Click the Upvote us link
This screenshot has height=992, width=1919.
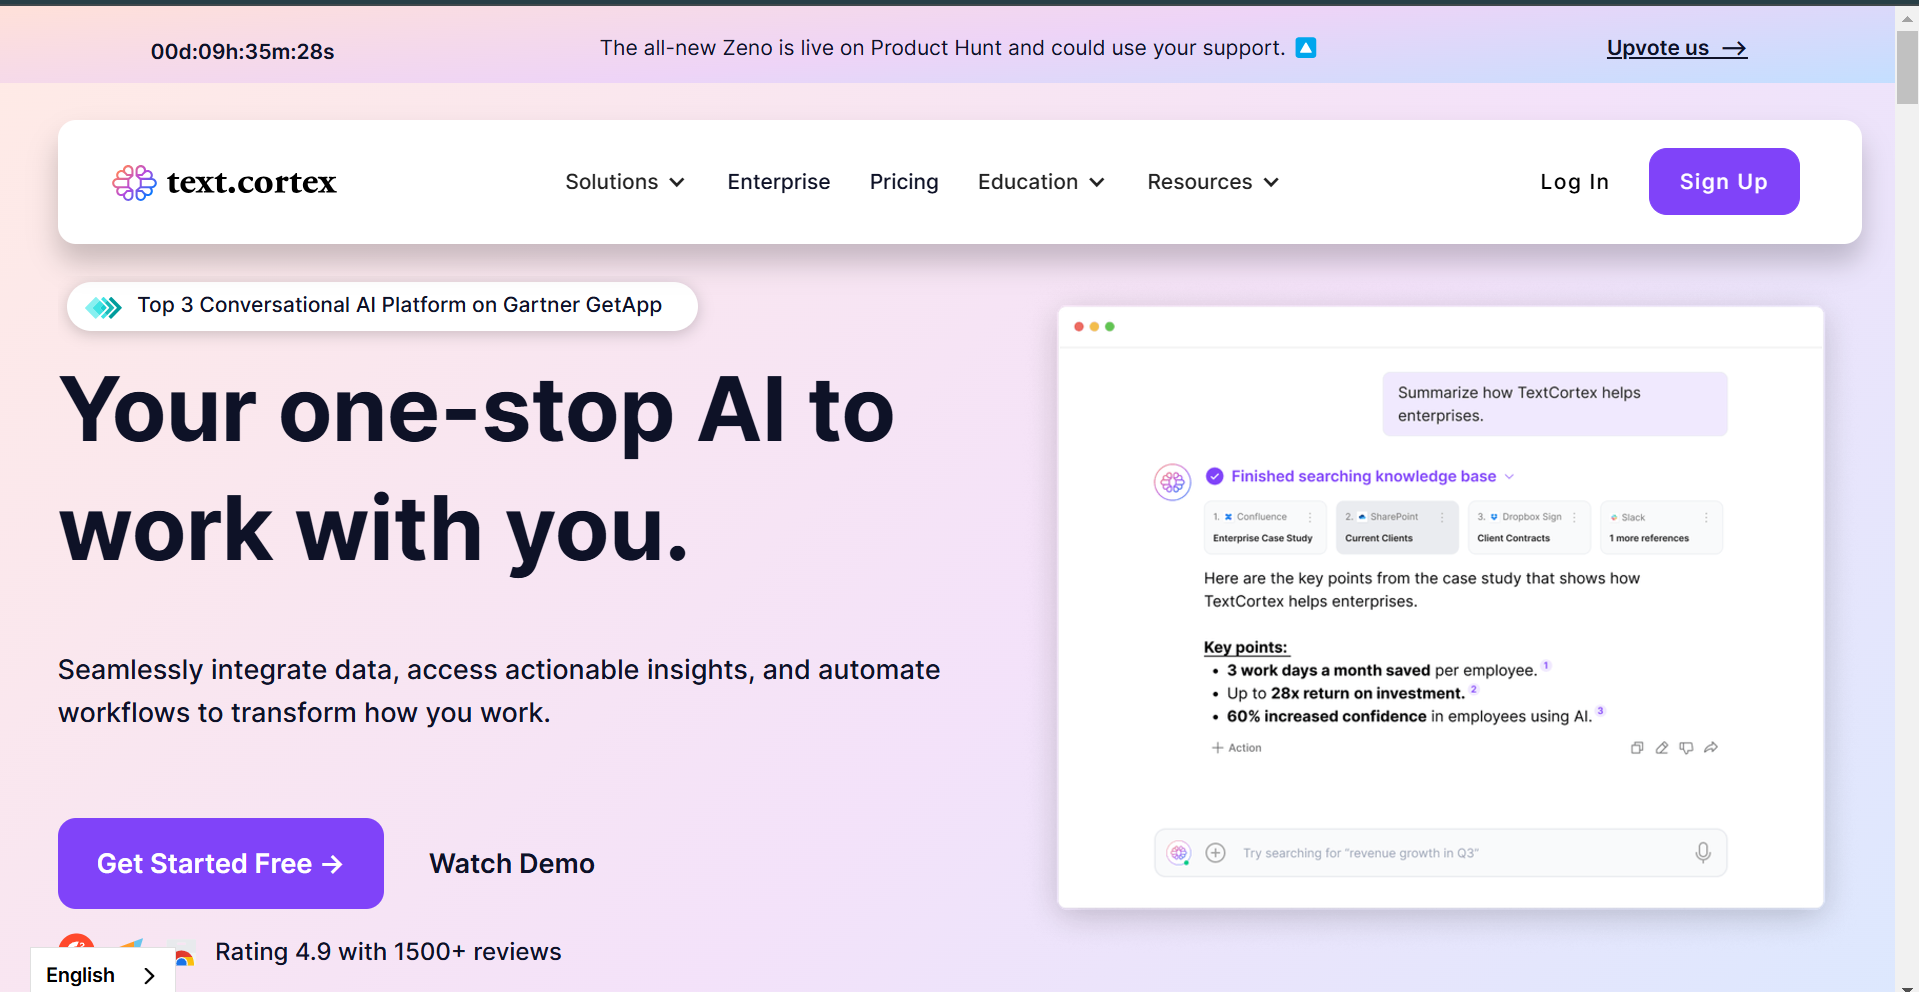[x=1677, y=48]
